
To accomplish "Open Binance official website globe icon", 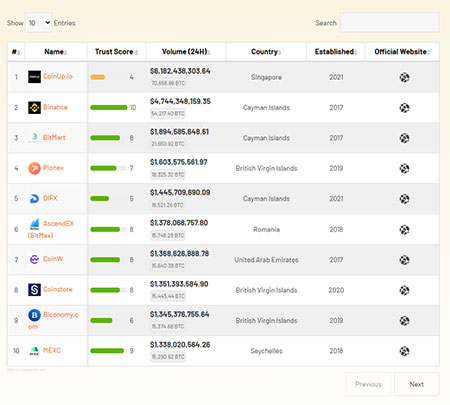I will coord(404,108).
